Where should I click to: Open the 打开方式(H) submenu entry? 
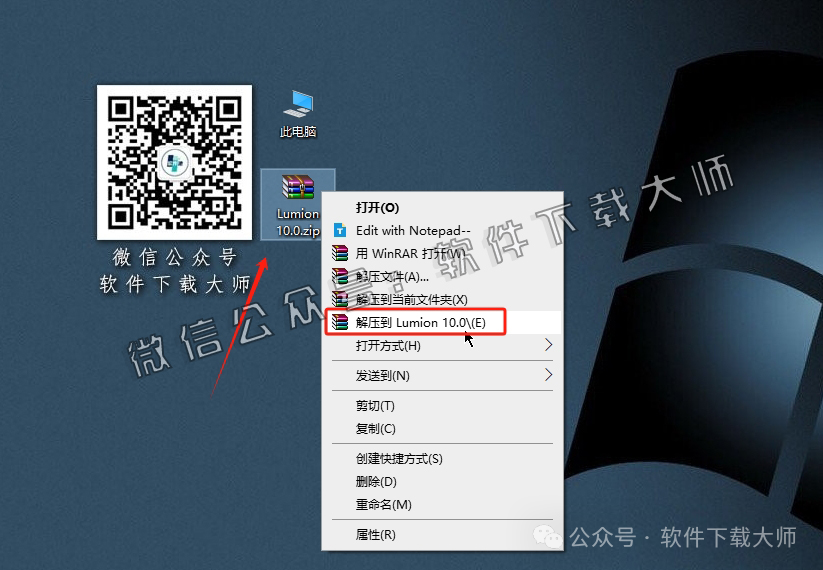pyautogui.click(x=442, y=345)
